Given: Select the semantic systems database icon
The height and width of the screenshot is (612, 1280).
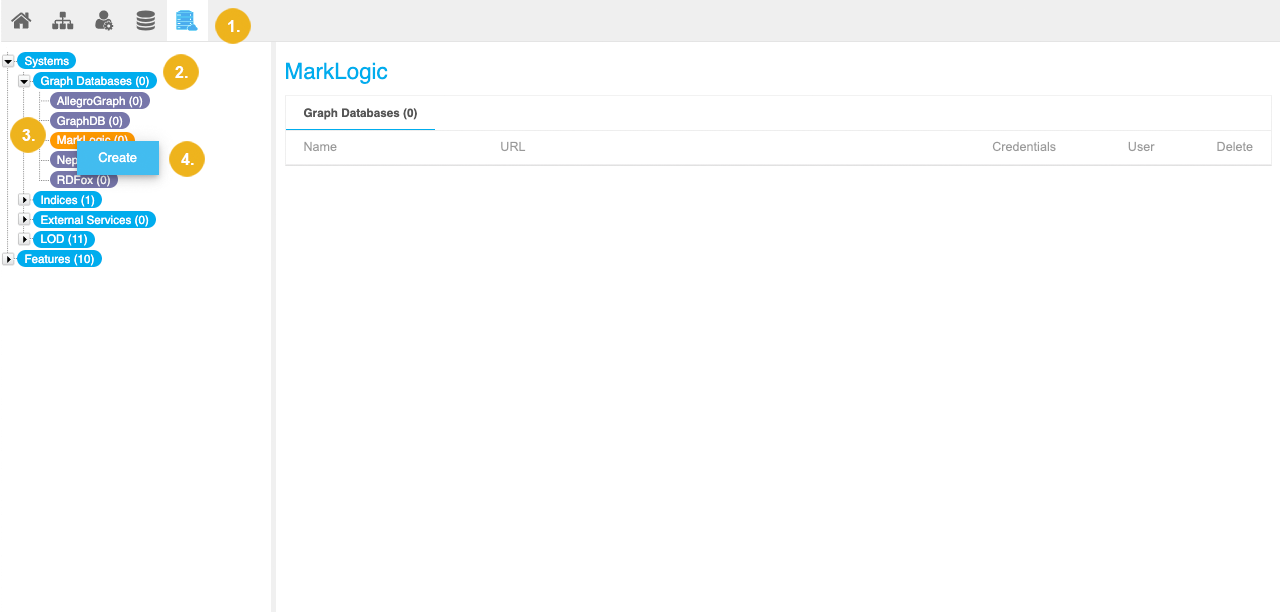Looking at the screenshot, I should pyautogui.click(x=187, y=20).
